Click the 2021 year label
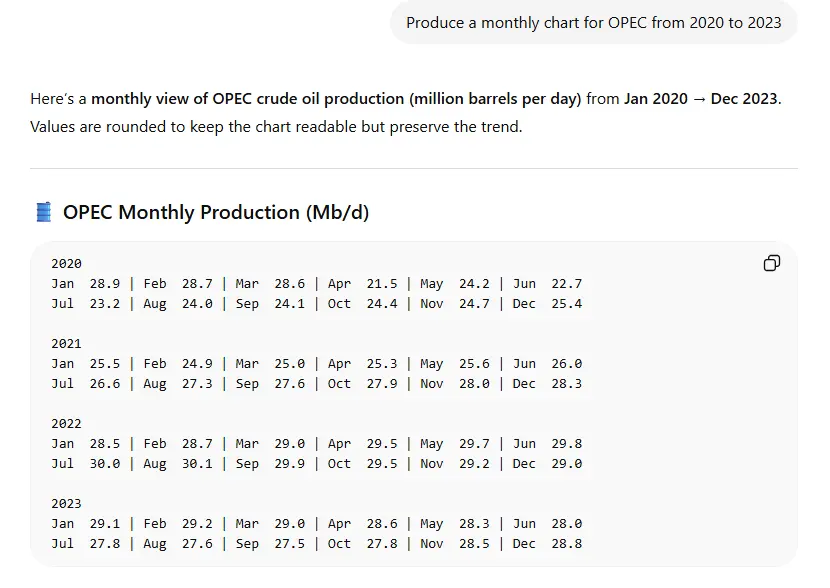 [66, 344]
